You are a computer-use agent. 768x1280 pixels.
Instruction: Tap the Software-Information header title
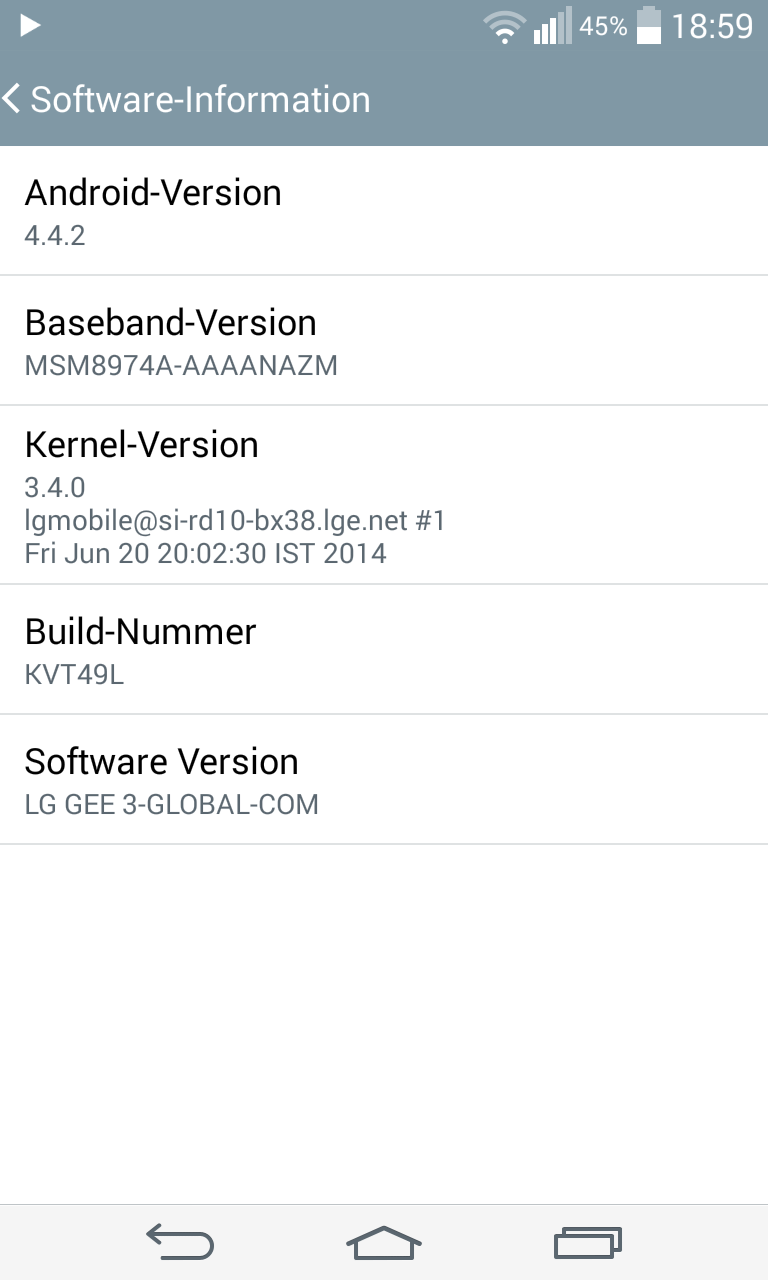point(200,99)
